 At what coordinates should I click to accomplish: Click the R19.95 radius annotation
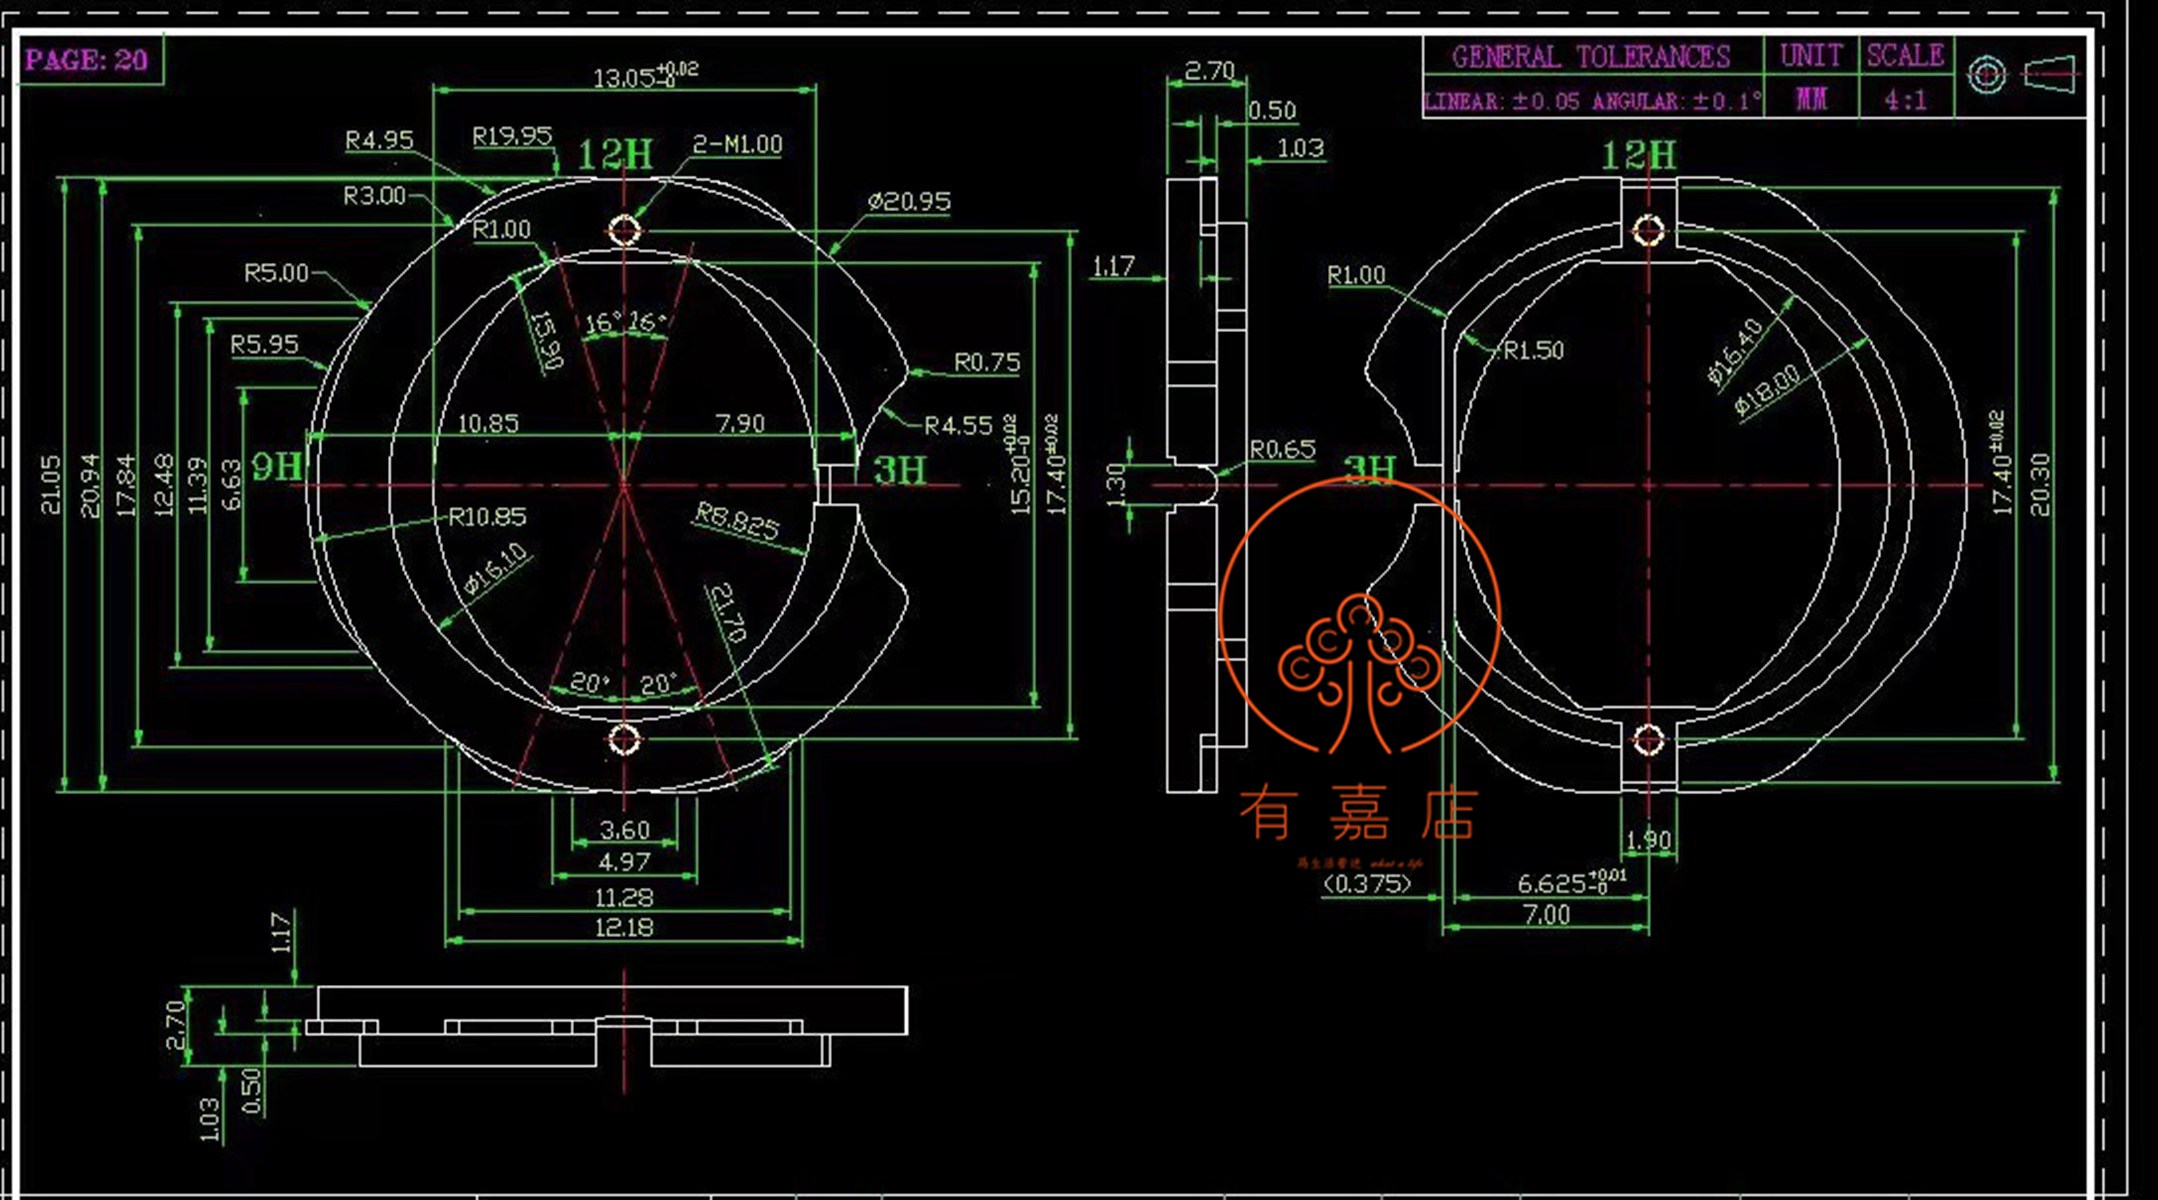click(x=512, y=135)
